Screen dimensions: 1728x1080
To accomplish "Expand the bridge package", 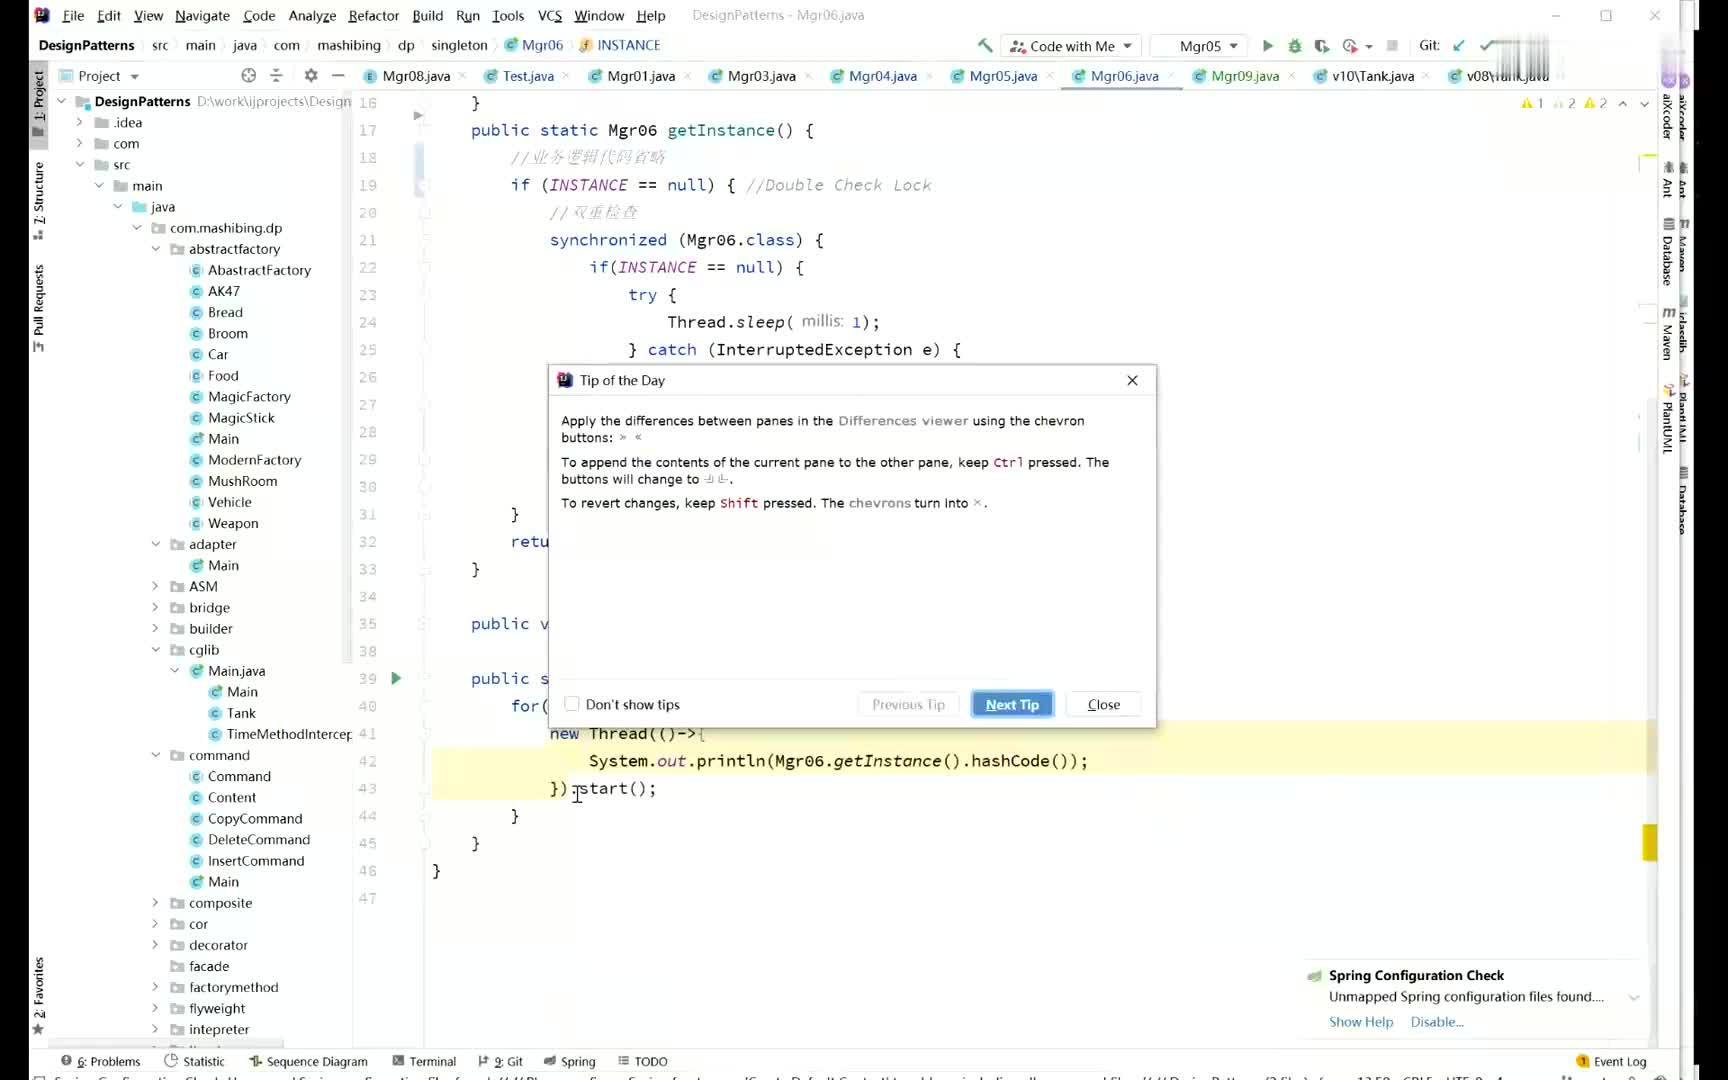I will click(x=156, y=608).
